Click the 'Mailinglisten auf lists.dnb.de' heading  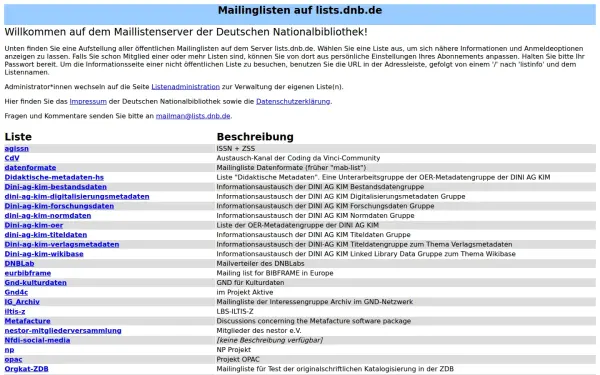click(x=300, y=10)
